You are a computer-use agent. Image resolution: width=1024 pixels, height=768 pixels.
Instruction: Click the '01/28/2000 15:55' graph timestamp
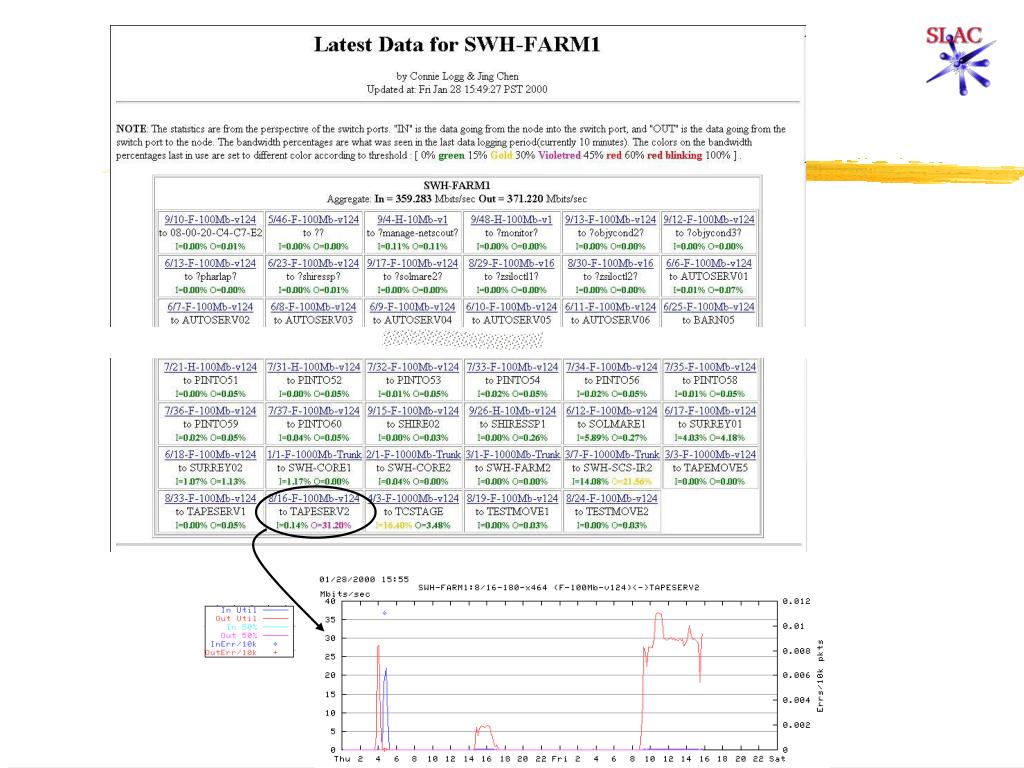click(364, 579)
